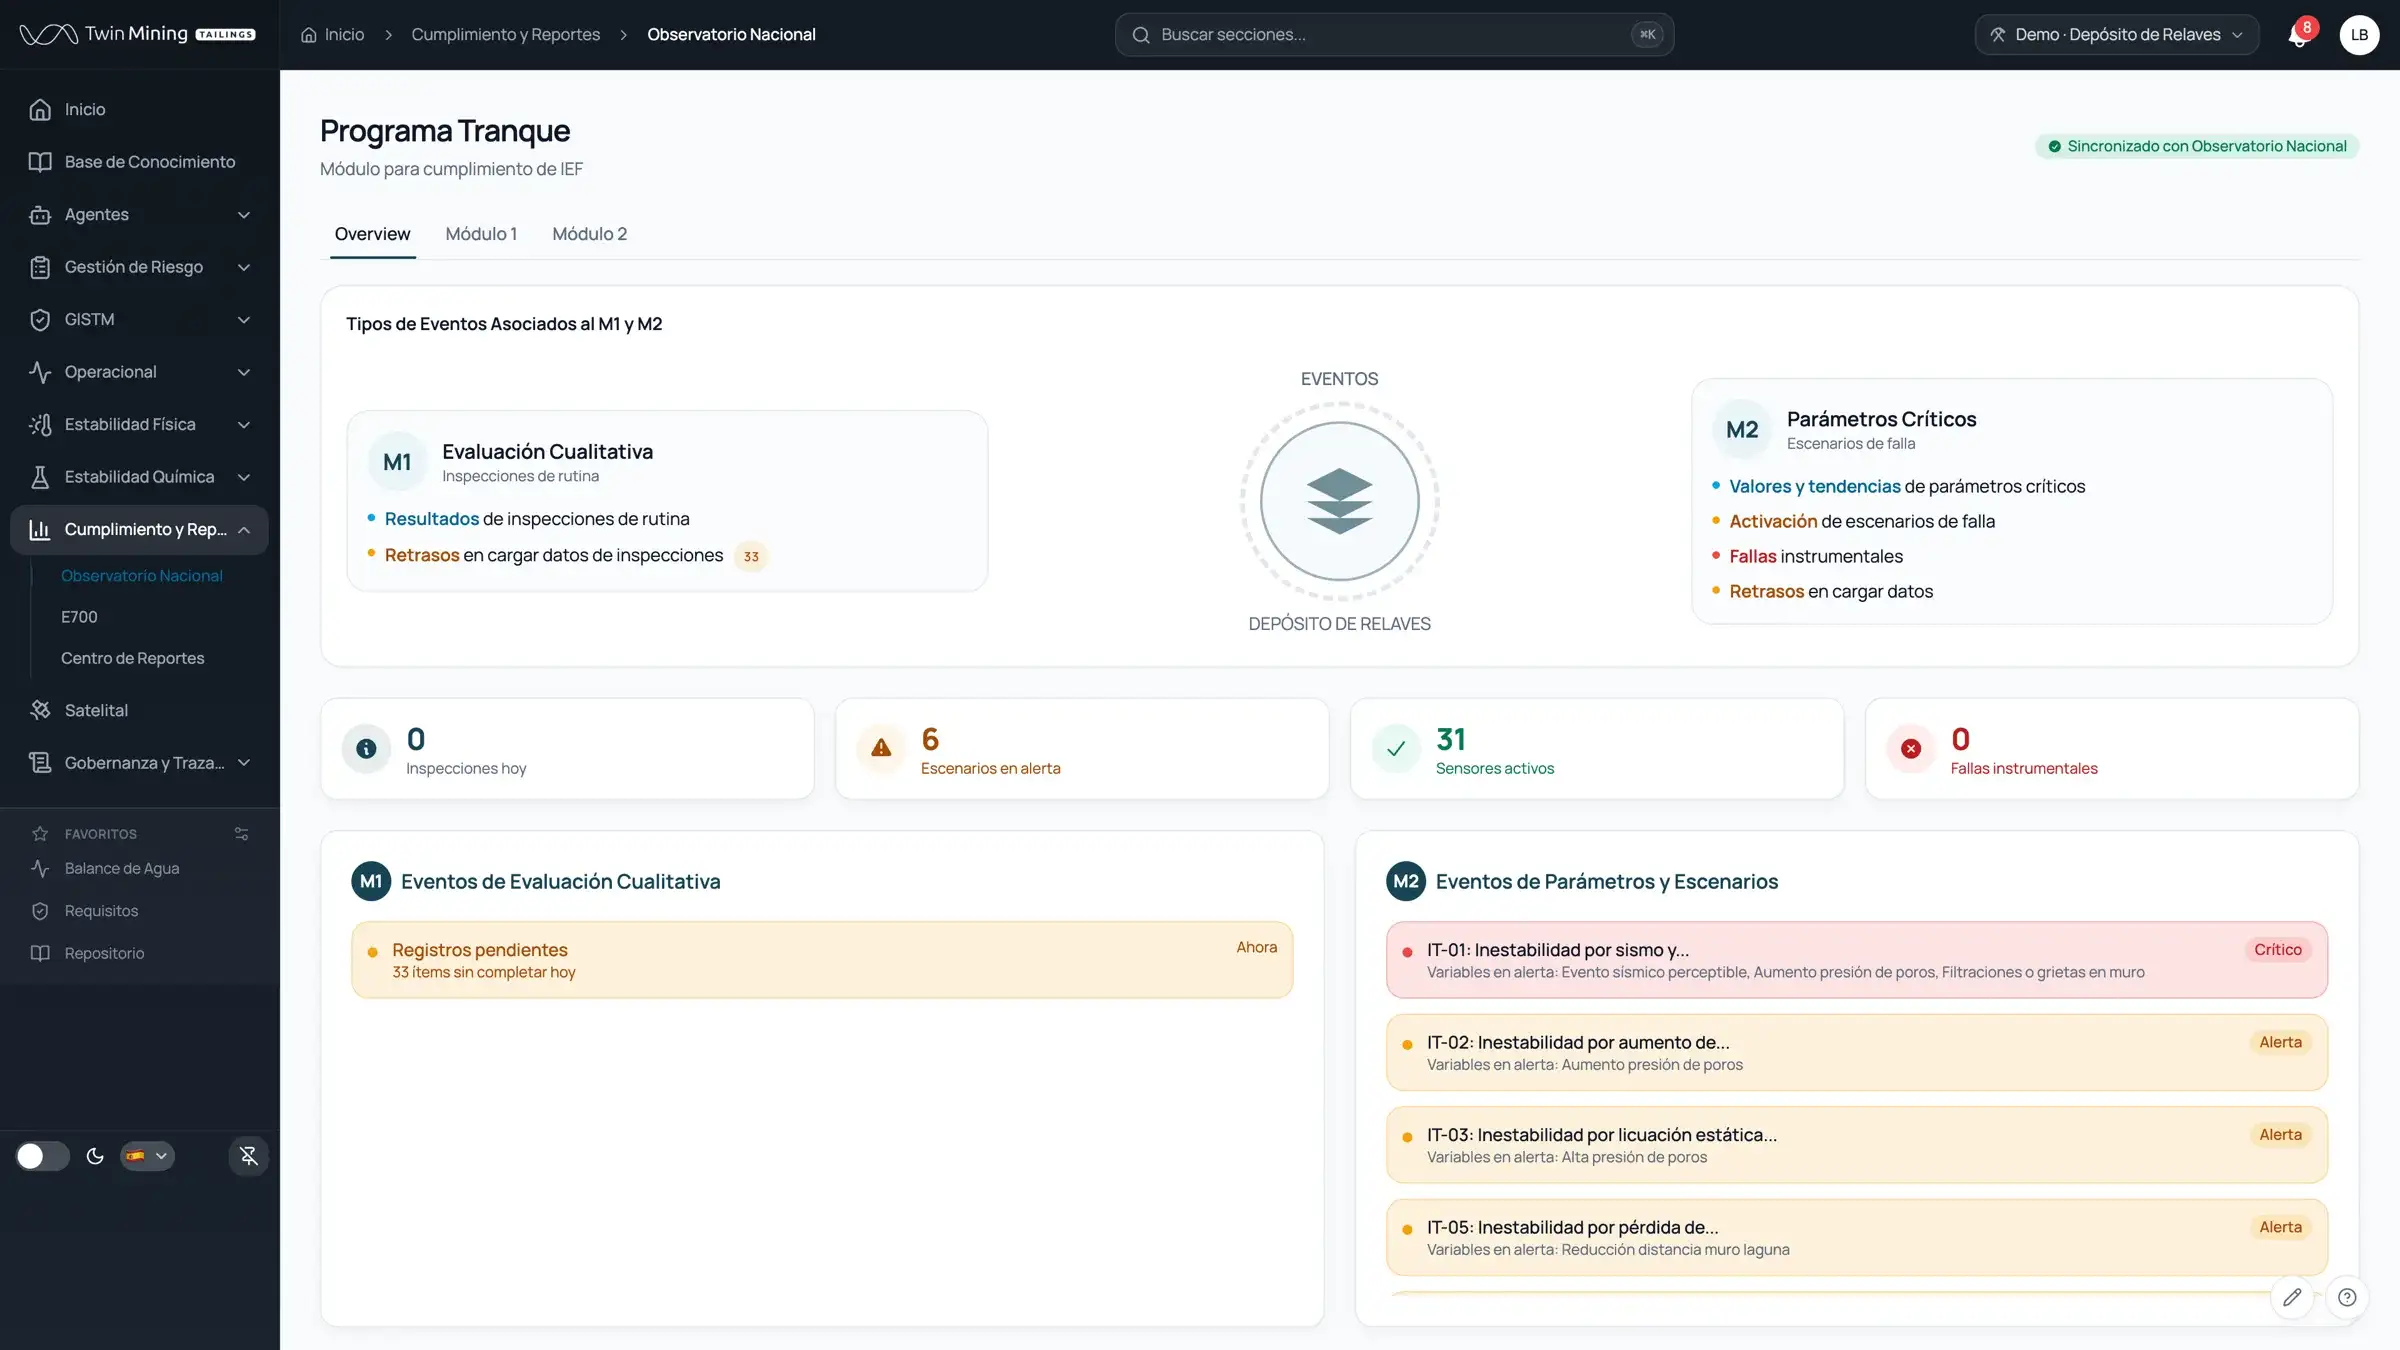
Task: Open Observatorio Nacional in the sidebar
Action: (142, 576)
